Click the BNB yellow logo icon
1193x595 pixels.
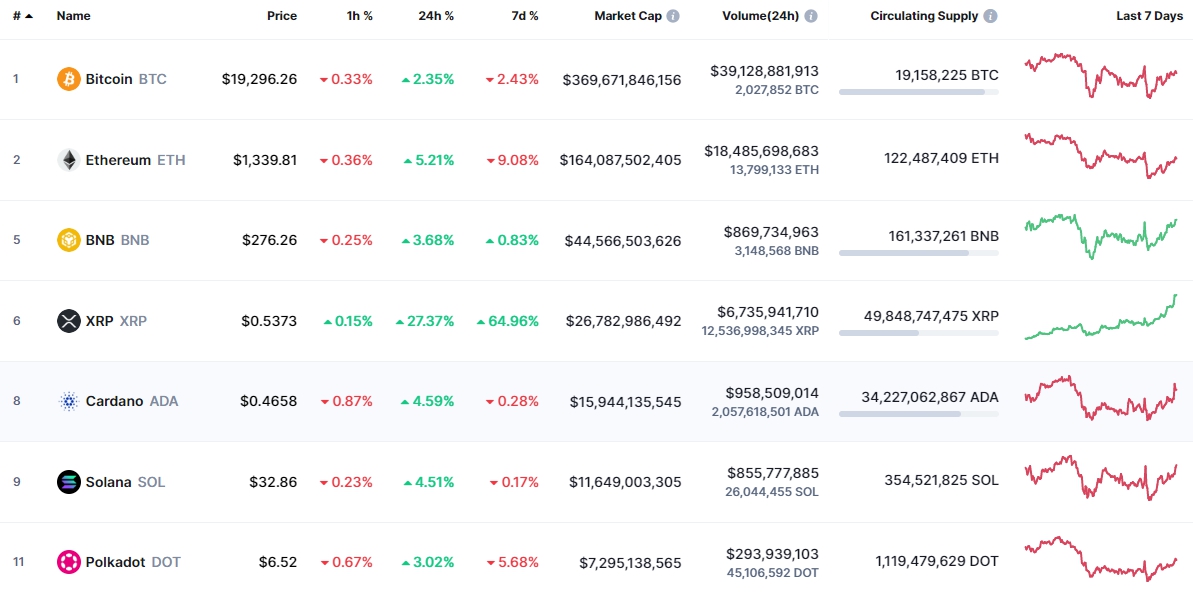[68, 240]
